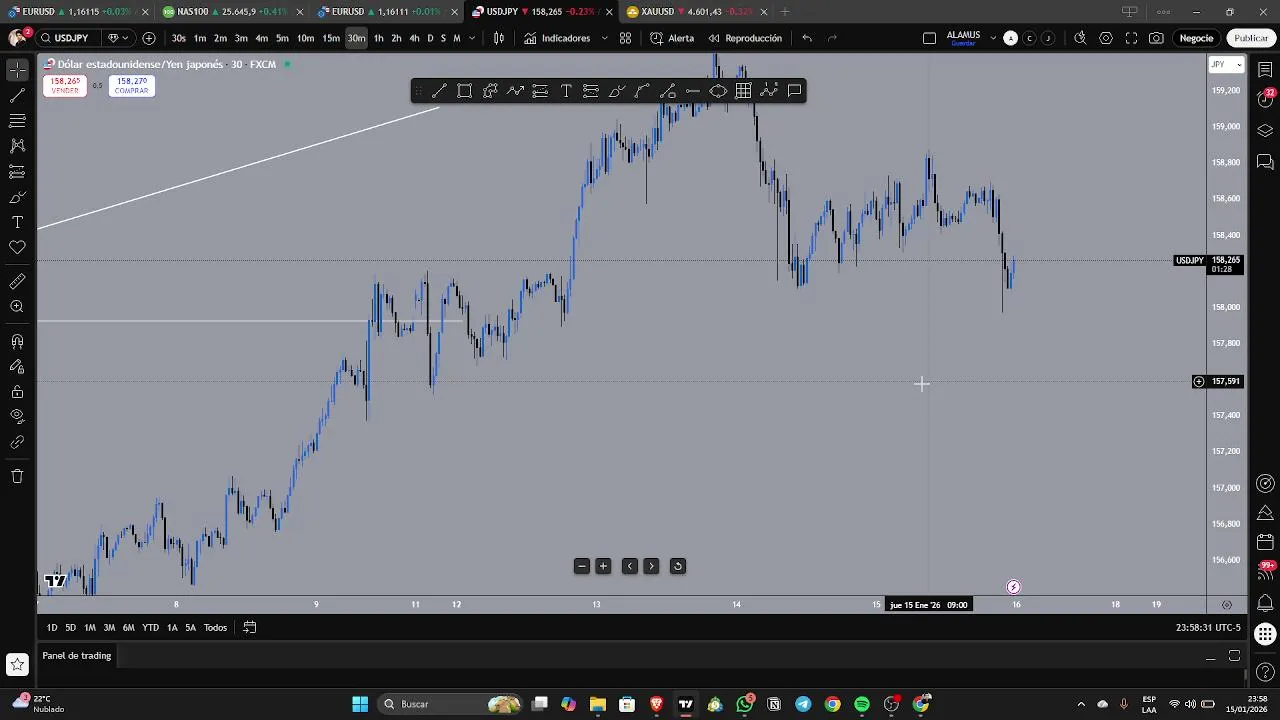Viewport: 1280px width, 720px height.
Task: Take chart snapshot camera icon
Action: coord(1156,38)
